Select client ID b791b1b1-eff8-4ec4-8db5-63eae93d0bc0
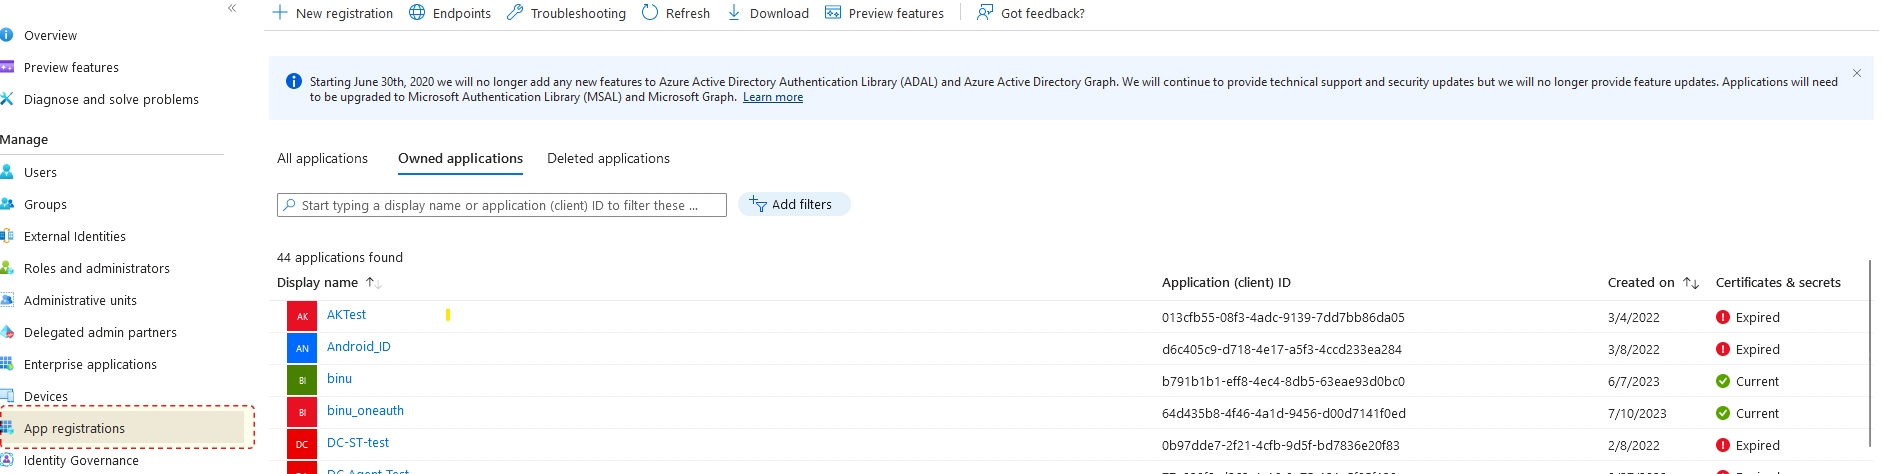Screen dimensions: 1882x474 pos(1283,382)
